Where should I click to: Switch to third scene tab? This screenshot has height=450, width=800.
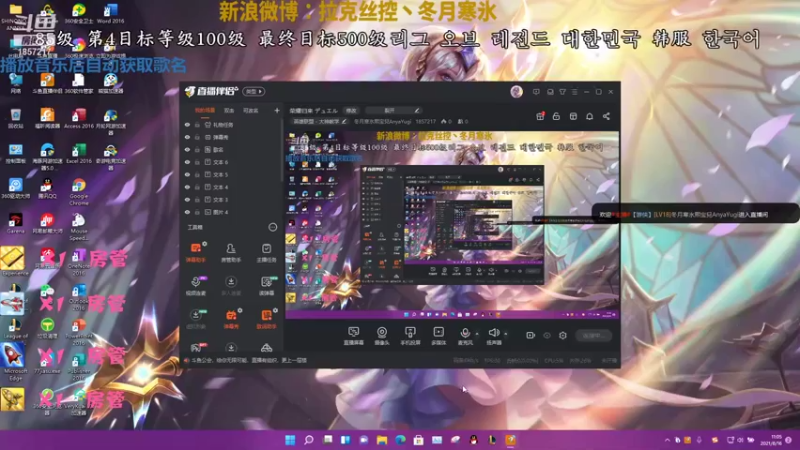coord(251,110)
